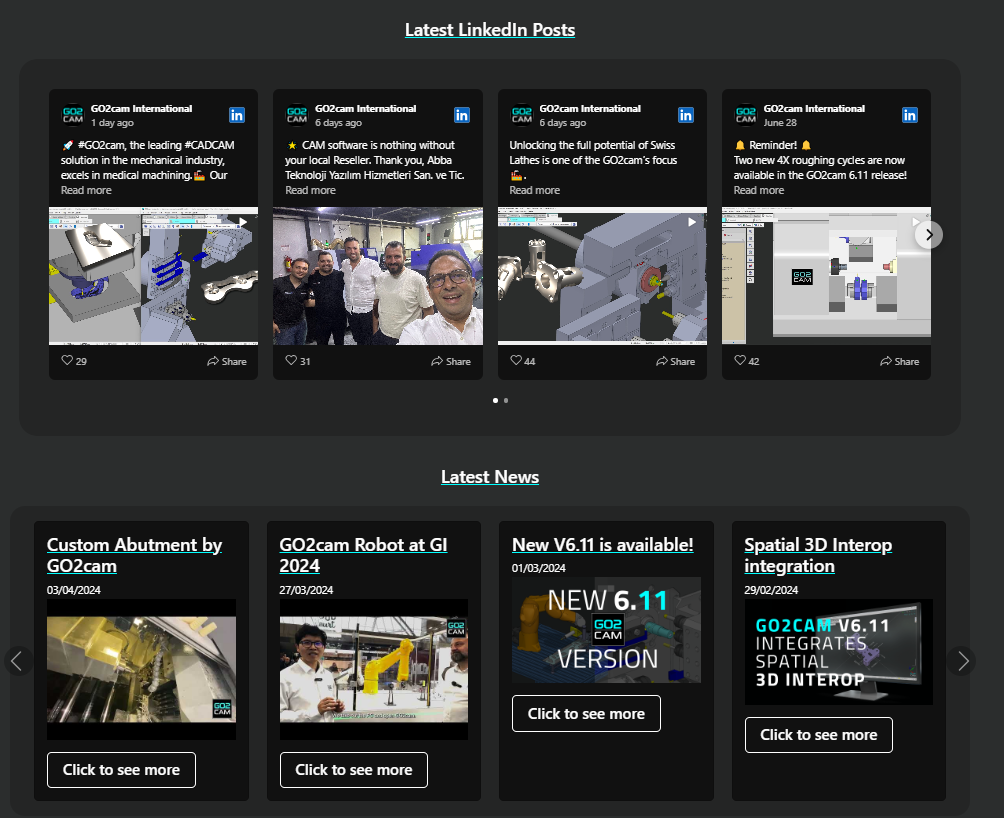
Task: Share the 4X roughing cycles post
Action: (x=899, y=361)
